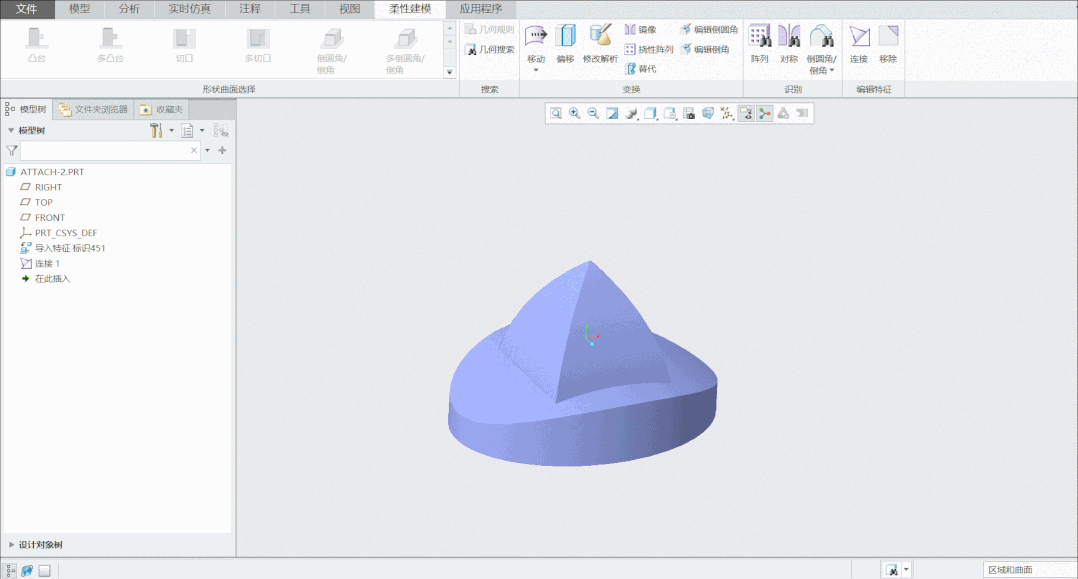Select the 替代 (Substitute) command

(641, 69)
